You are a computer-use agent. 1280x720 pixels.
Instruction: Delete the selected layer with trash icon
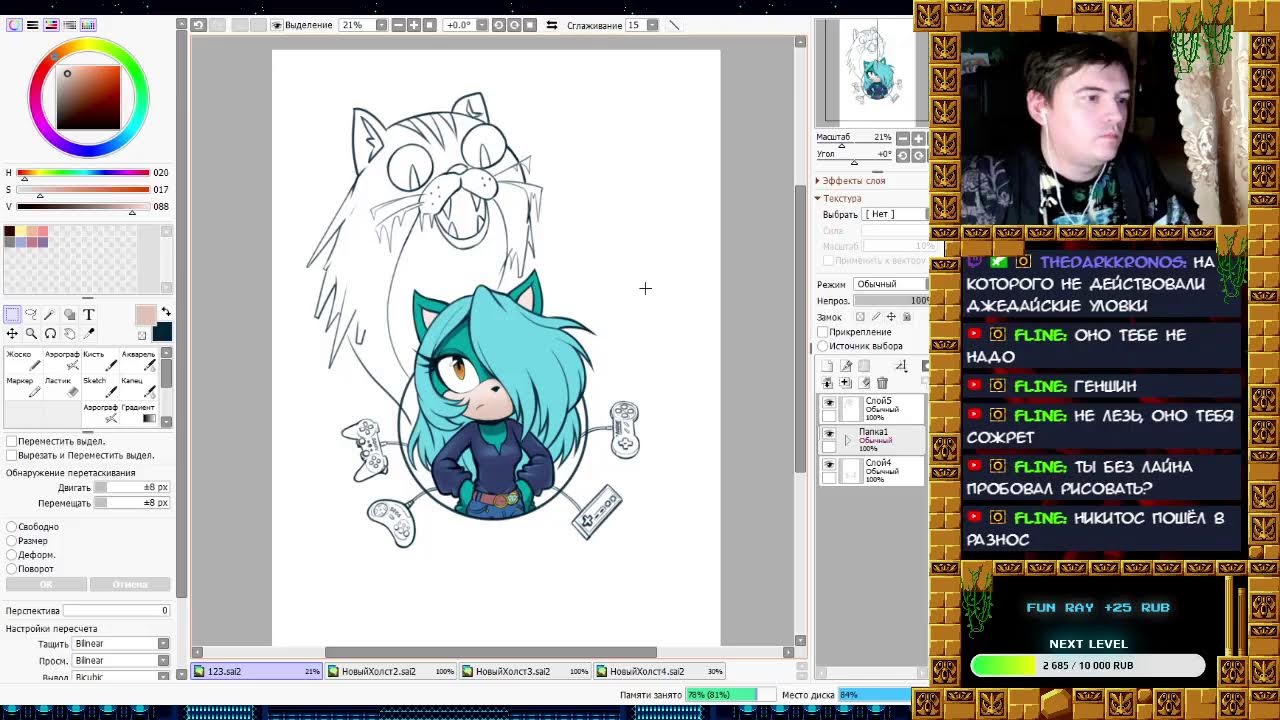tap(882, 383)
